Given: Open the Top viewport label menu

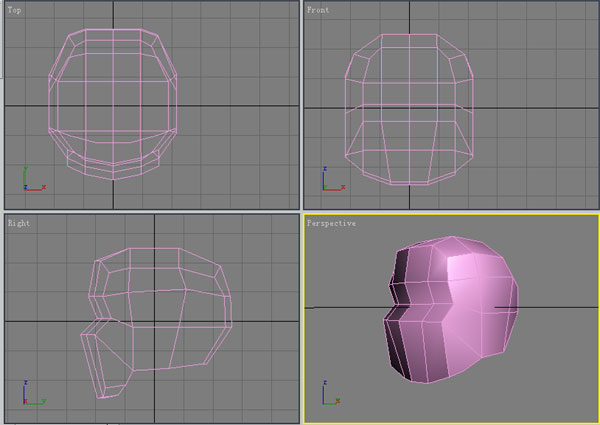Looking at the screenshot, I should tap(16, 10).
